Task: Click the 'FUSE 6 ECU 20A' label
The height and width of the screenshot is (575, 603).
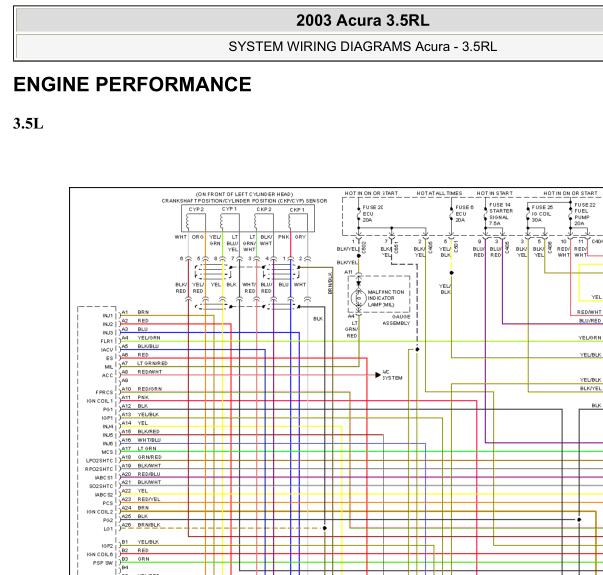Action: 464,213
